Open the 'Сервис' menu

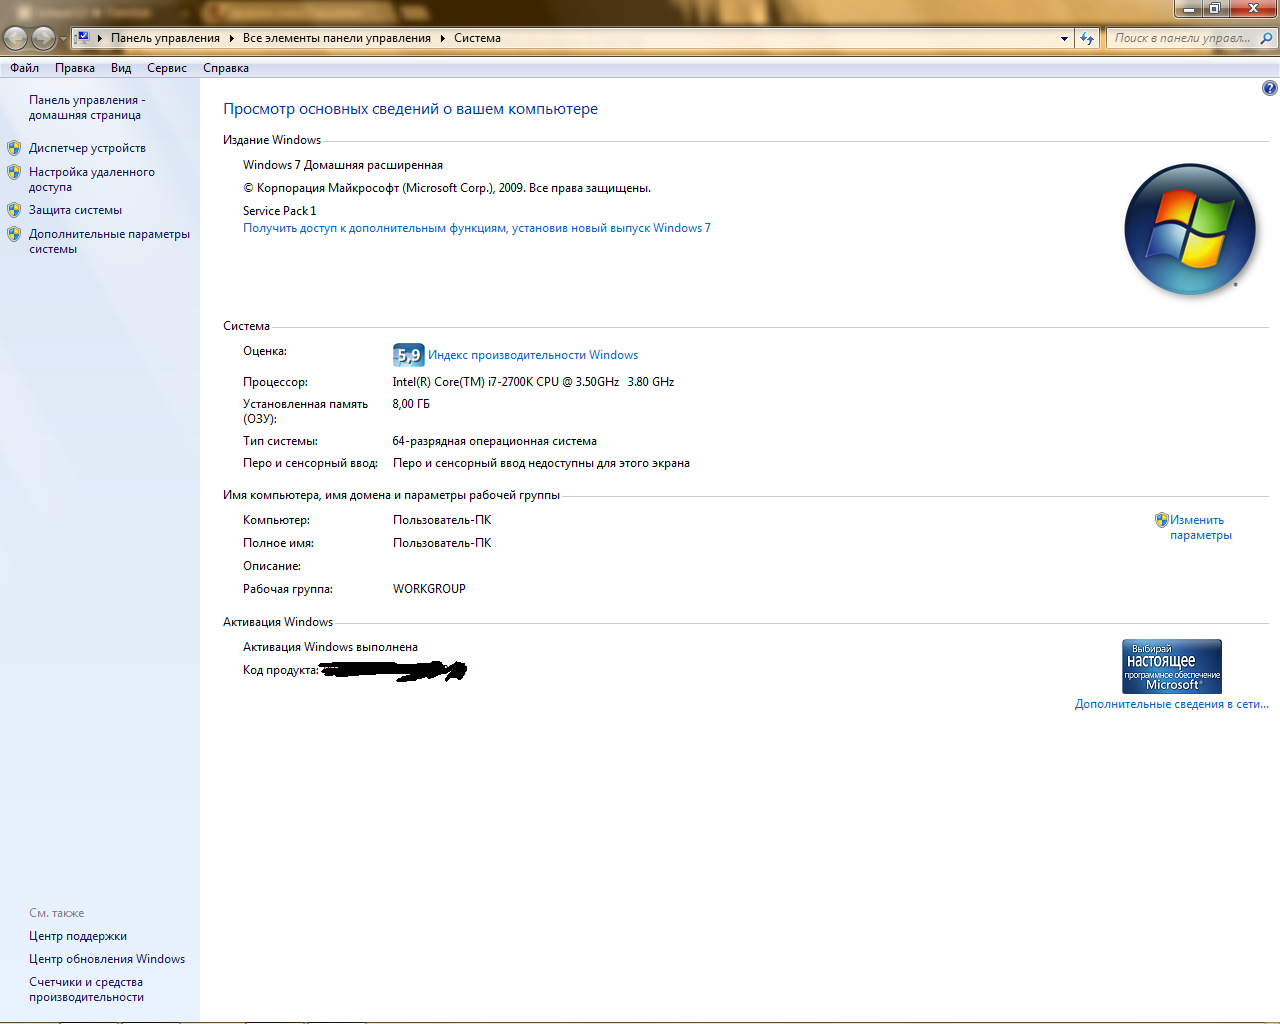[x=167, y=68]
